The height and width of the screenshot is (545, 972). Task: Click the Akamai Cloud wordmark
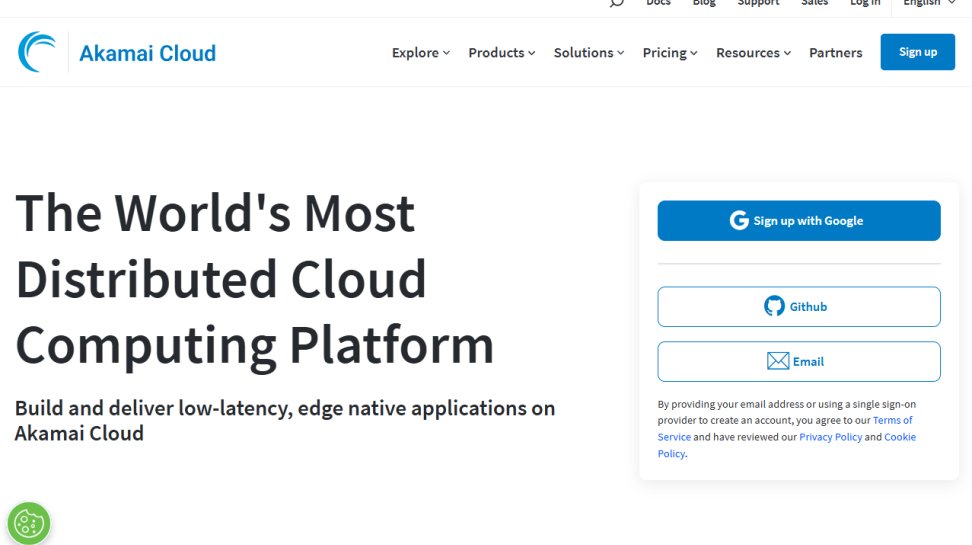148,53
